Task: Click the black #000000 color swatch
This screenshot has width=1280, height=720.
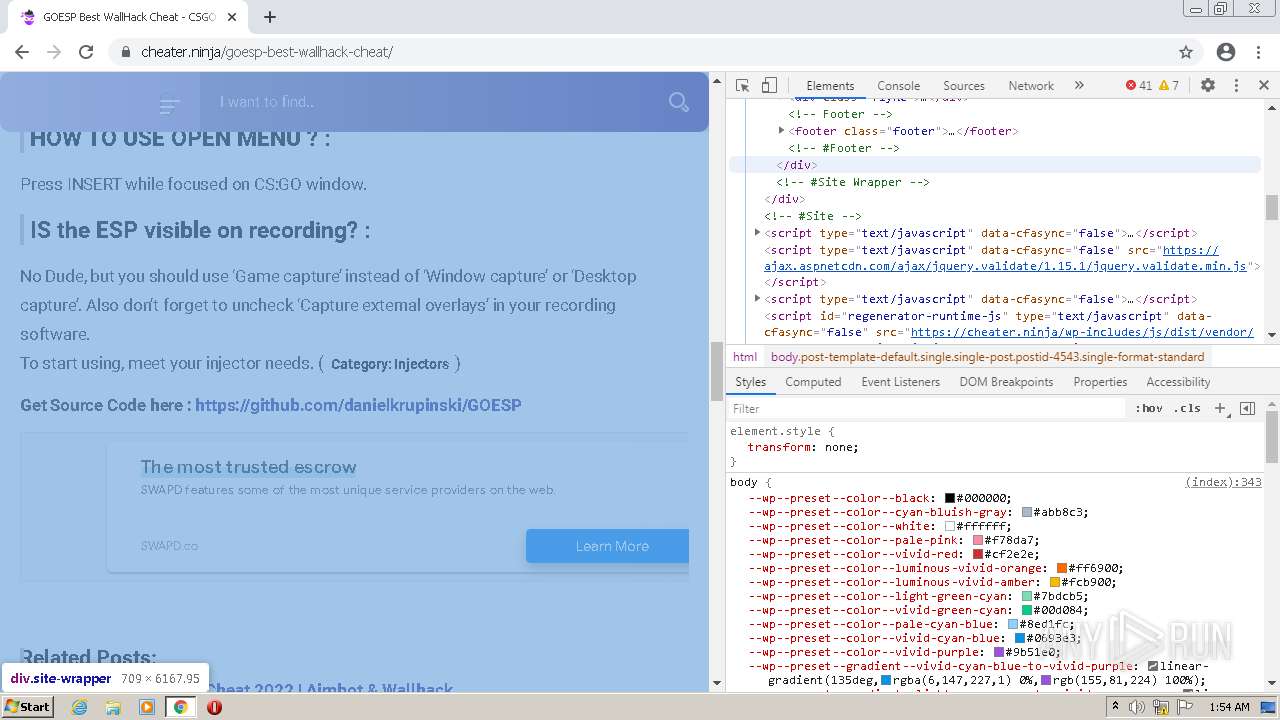Action: pos(950,498)
